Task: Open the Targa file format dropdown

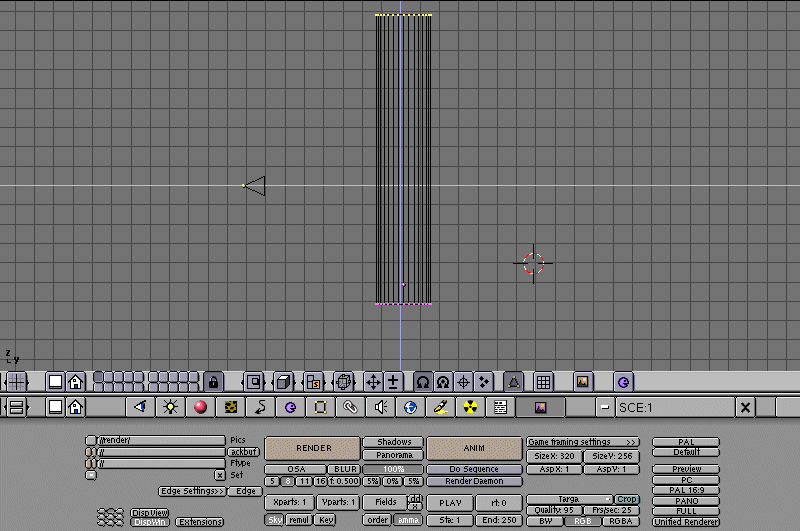Action: (x=570, y=499)
